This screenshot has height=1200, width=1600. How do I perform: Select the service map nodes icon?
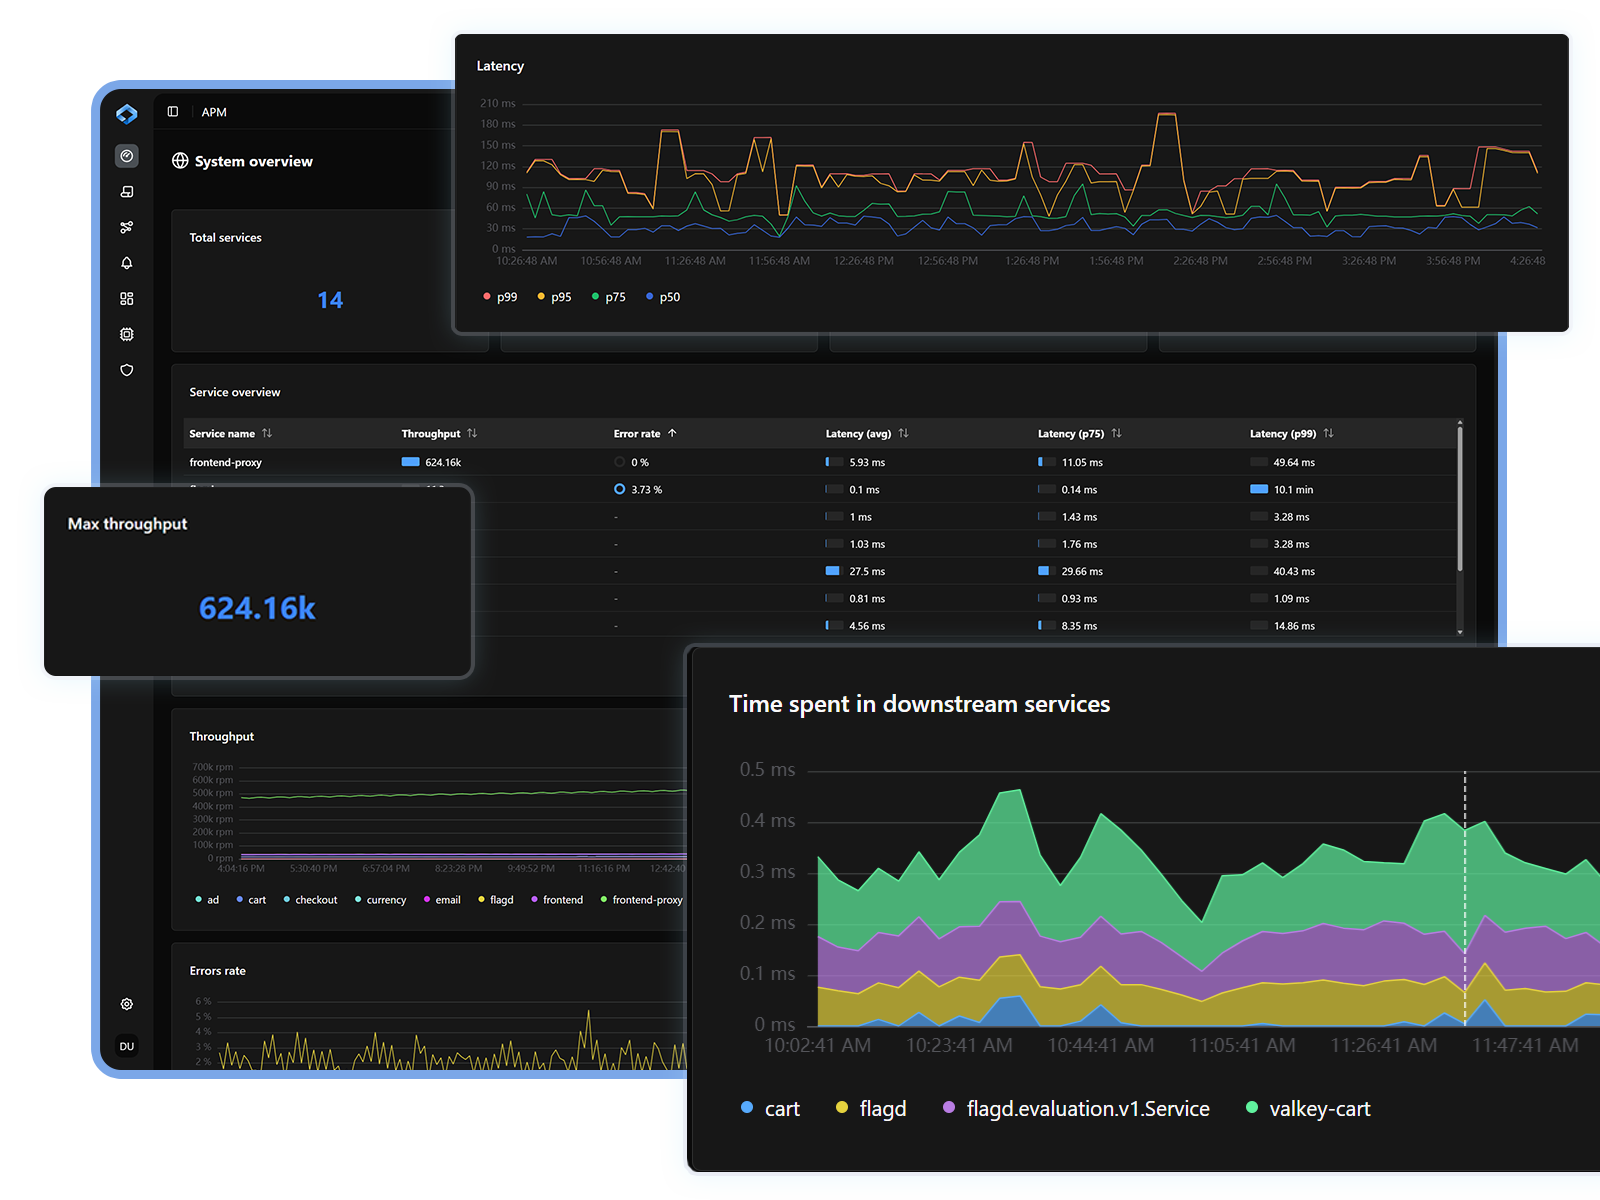click(x=127, y=227)
